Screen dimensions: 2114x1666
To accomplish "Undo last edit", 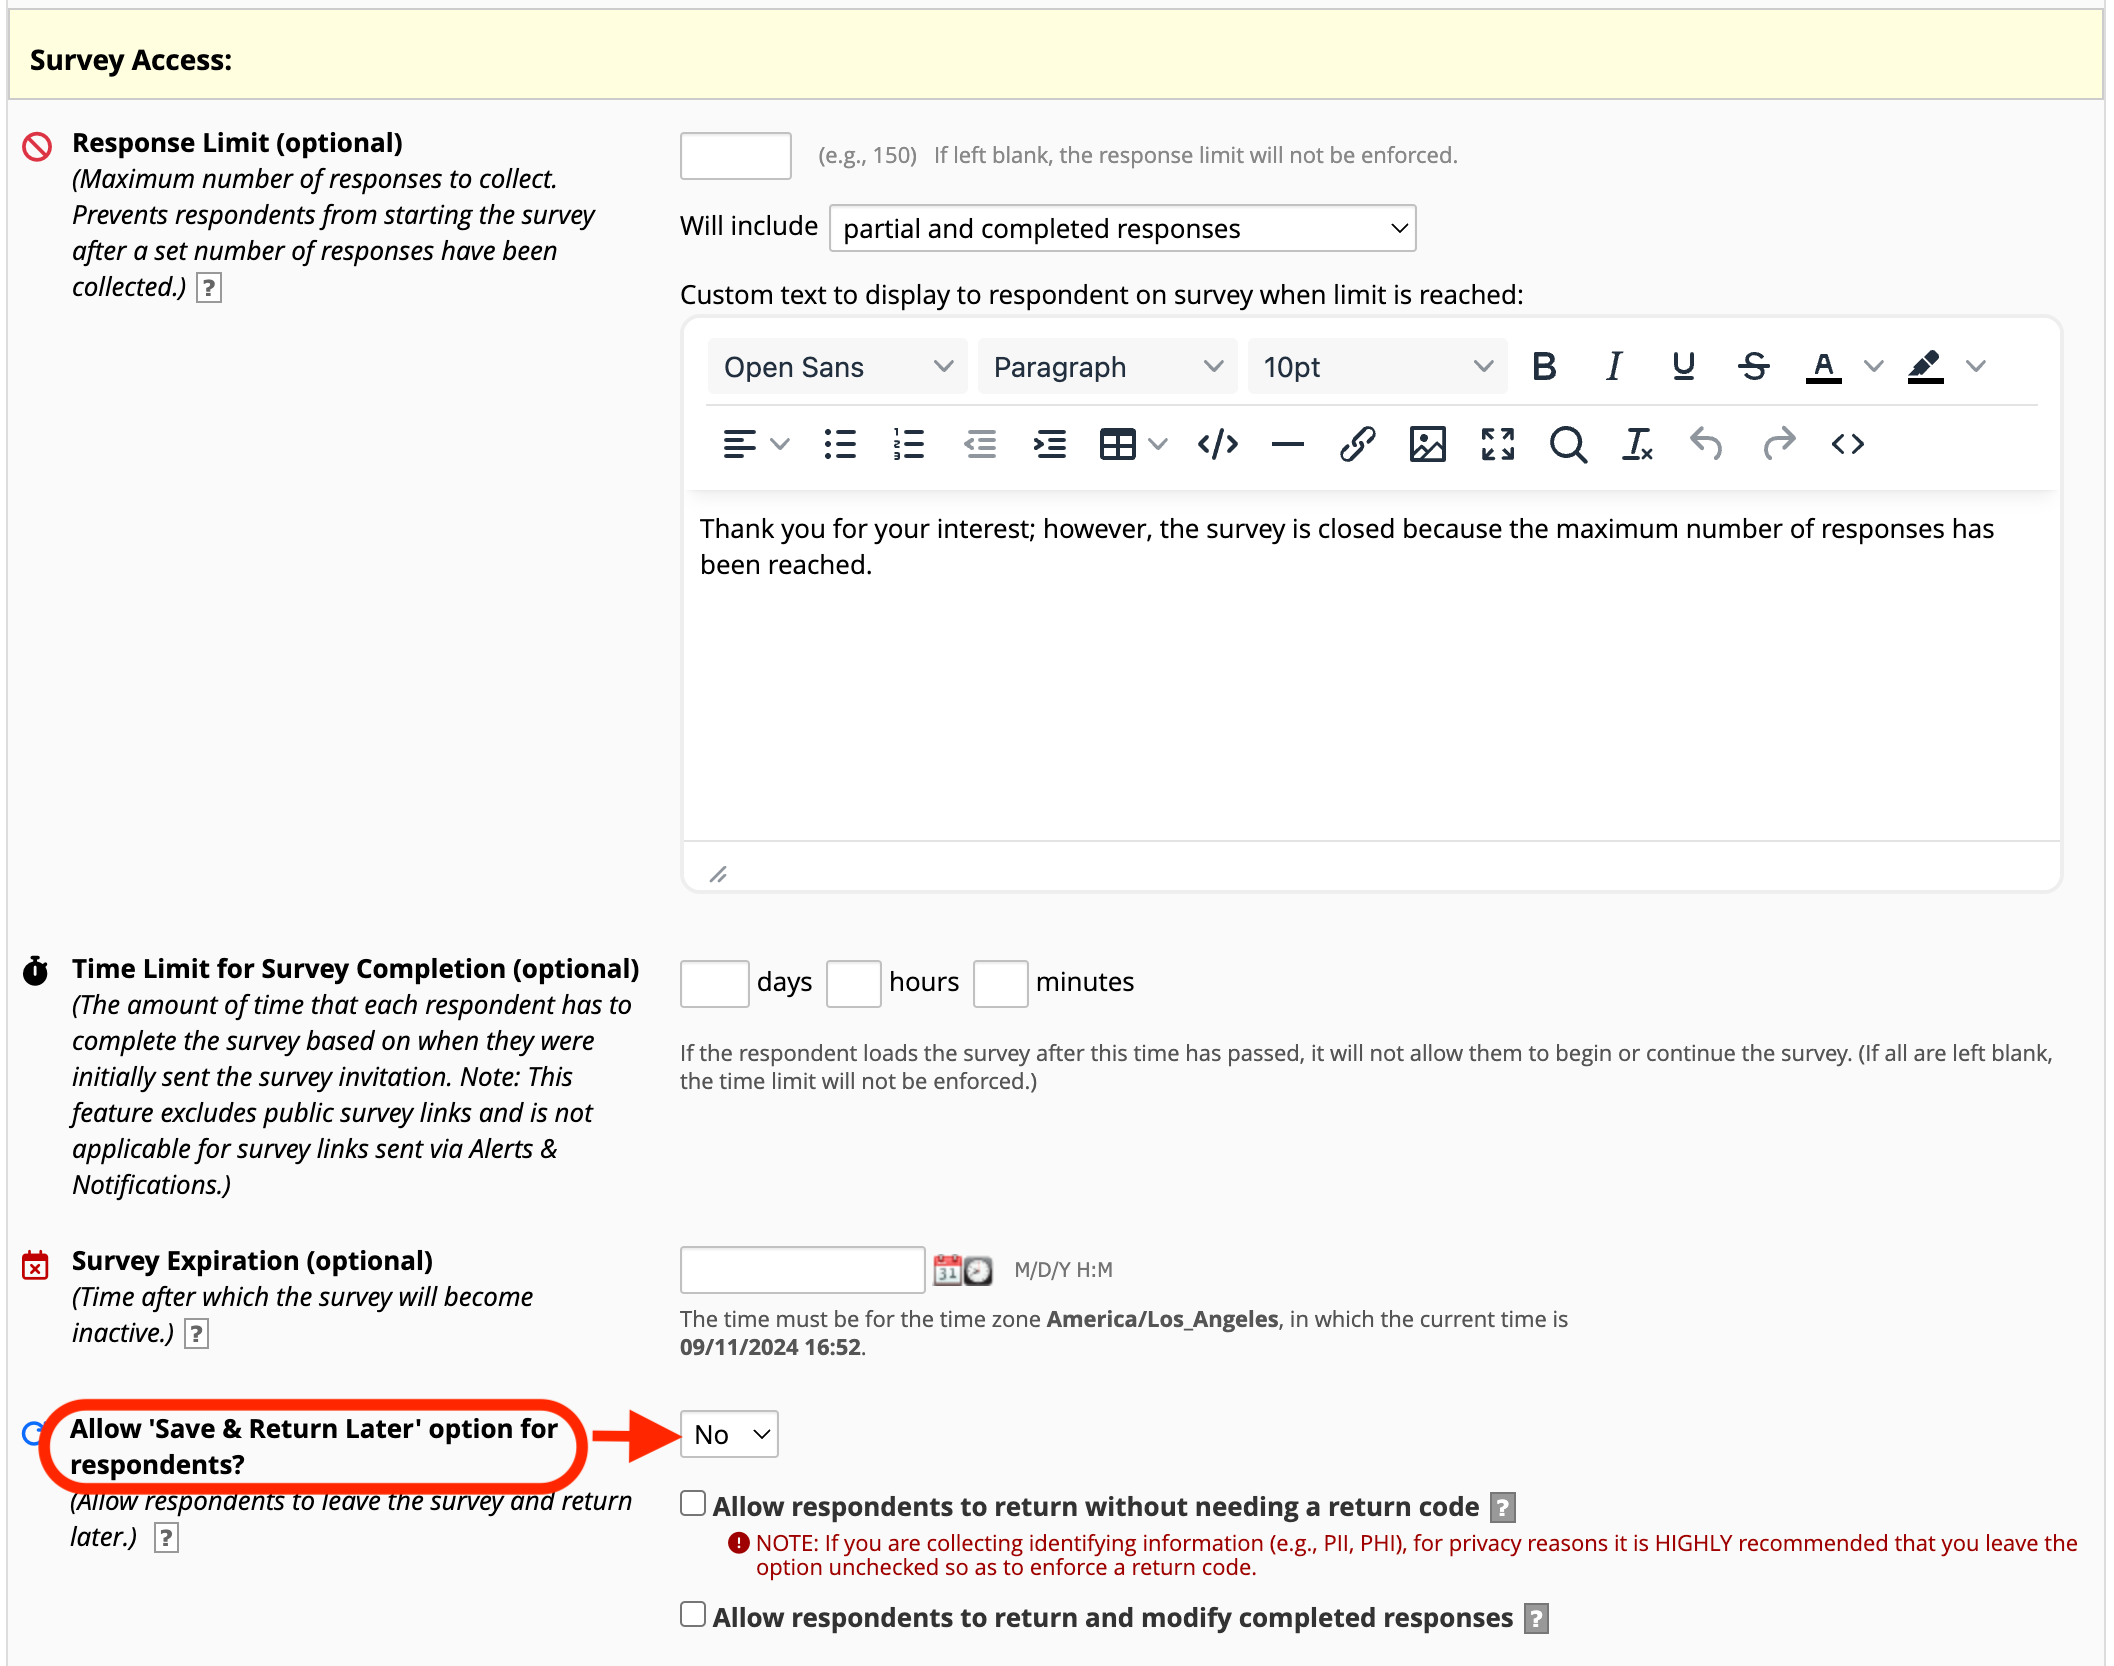I will tap(1707, 444).
